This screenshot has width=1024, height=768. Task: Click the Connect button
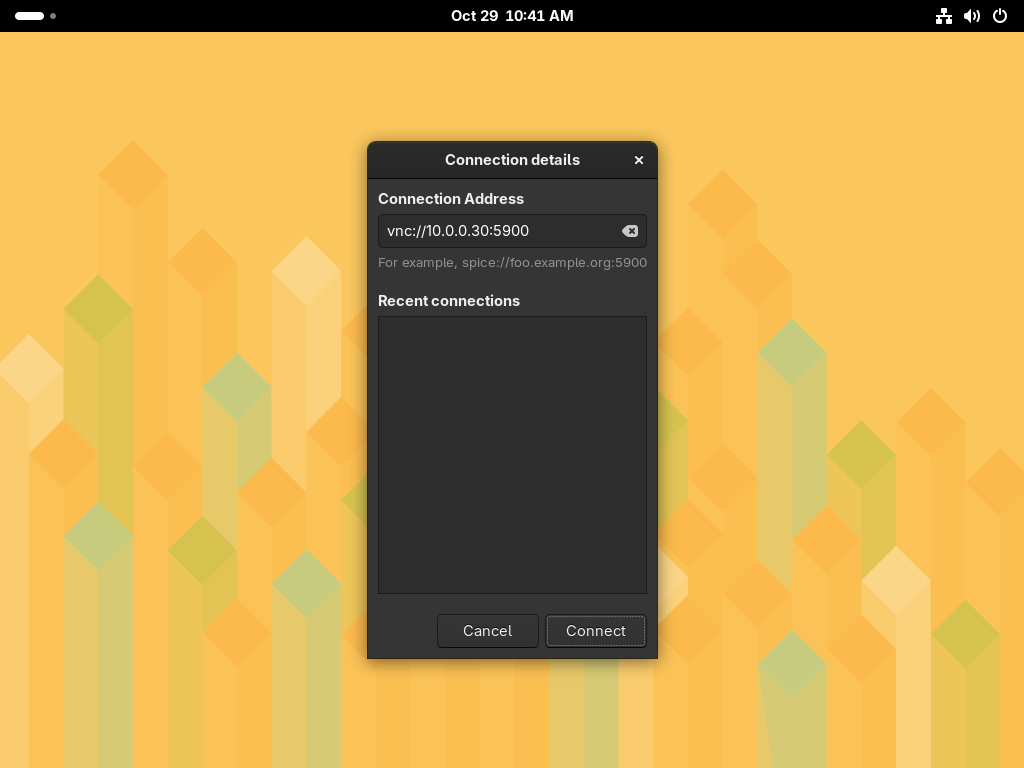(x=596, y=631)
